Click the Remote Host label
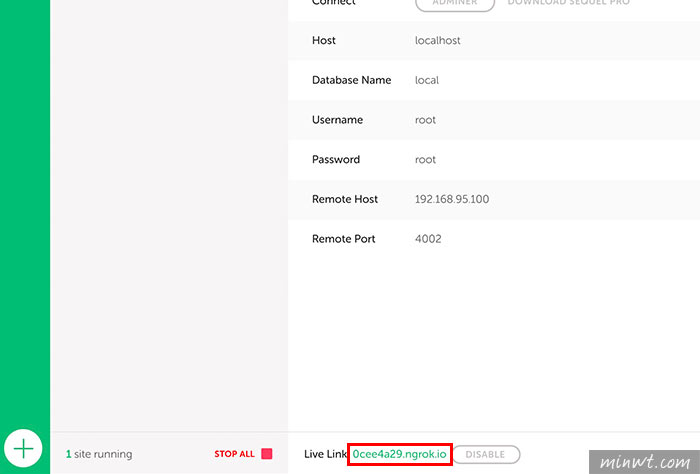Viewport: 700px width, 474px height. pos(345,199)
